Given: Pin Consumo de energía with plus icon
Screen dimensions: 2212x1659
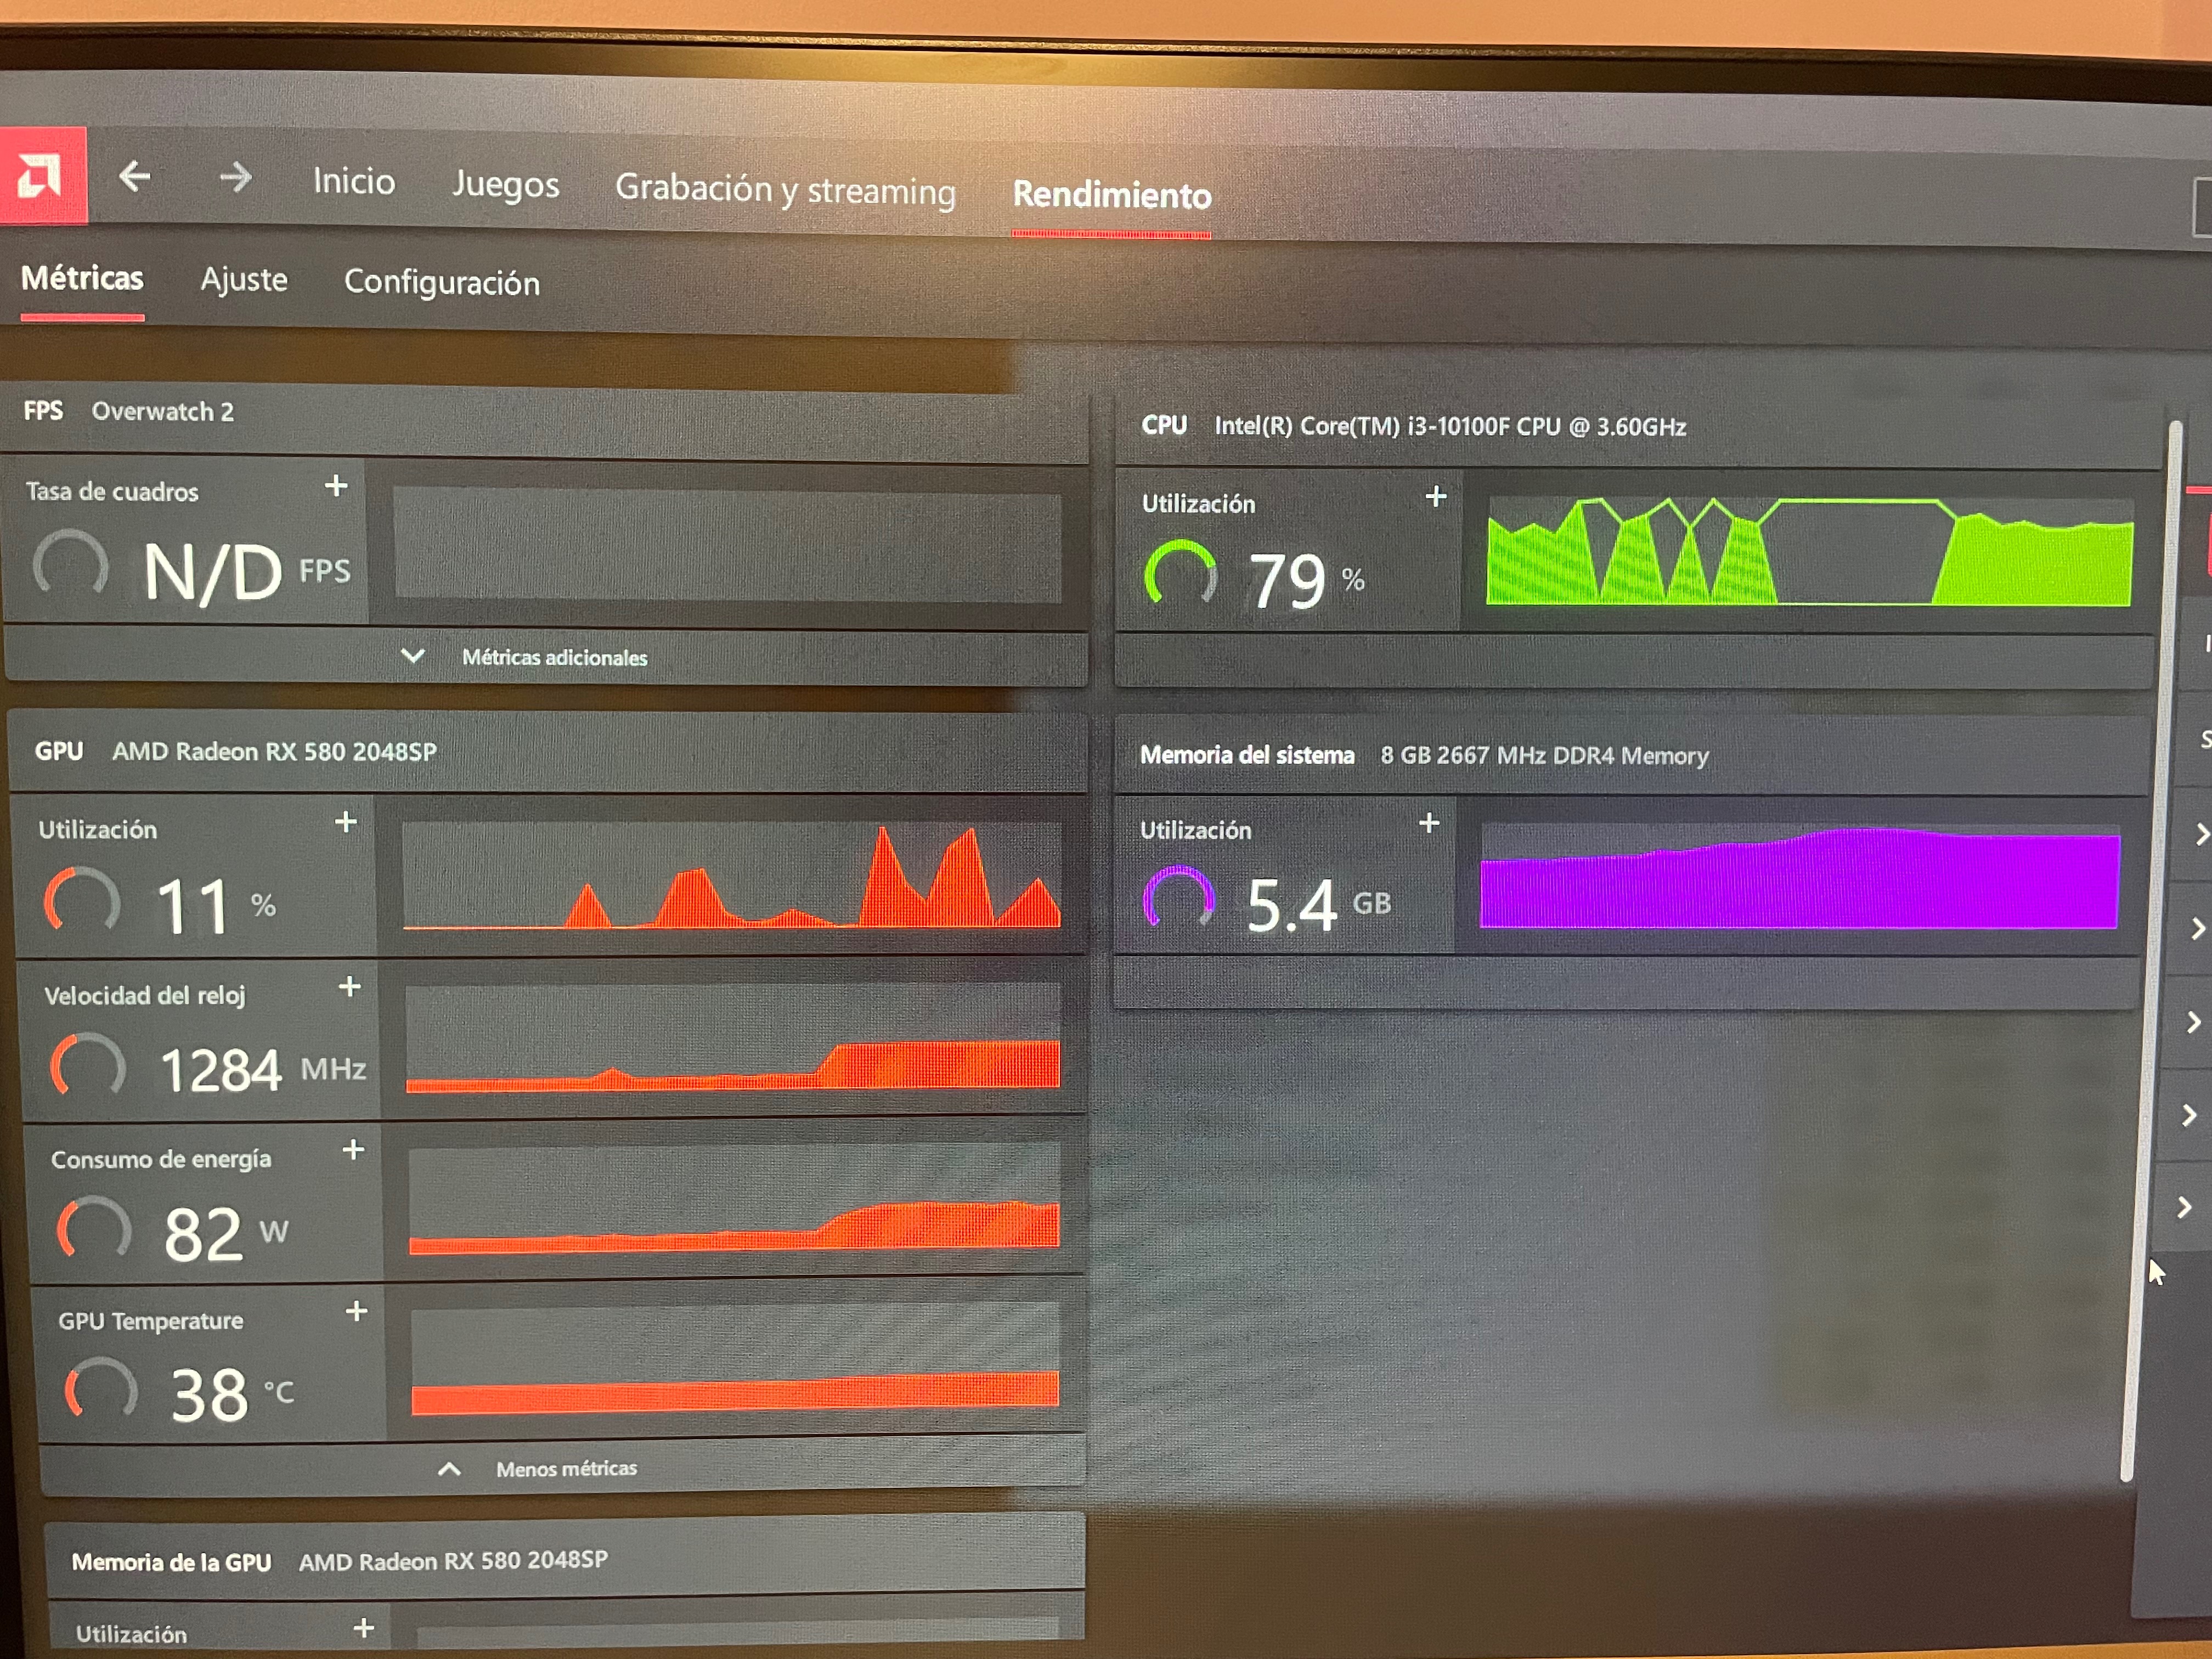Looking at the screenshot, I should pyautogui.click(x=353, y=1150).
